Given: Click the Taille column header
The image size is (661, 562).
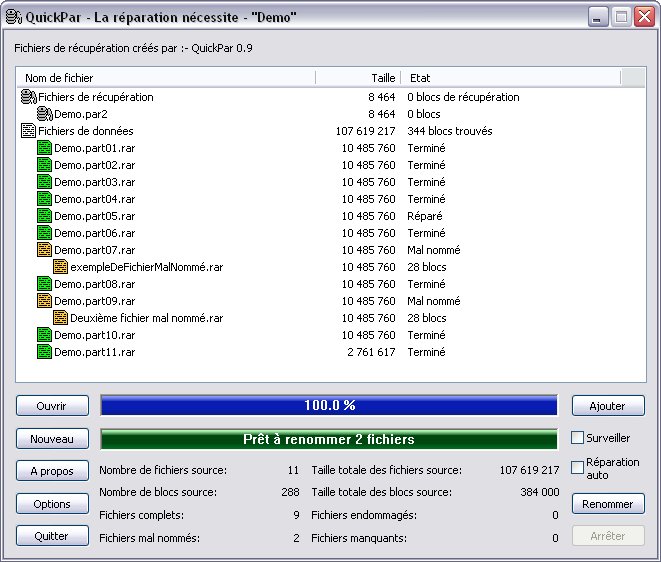Looking at the screenshot, I should (358, 78).
